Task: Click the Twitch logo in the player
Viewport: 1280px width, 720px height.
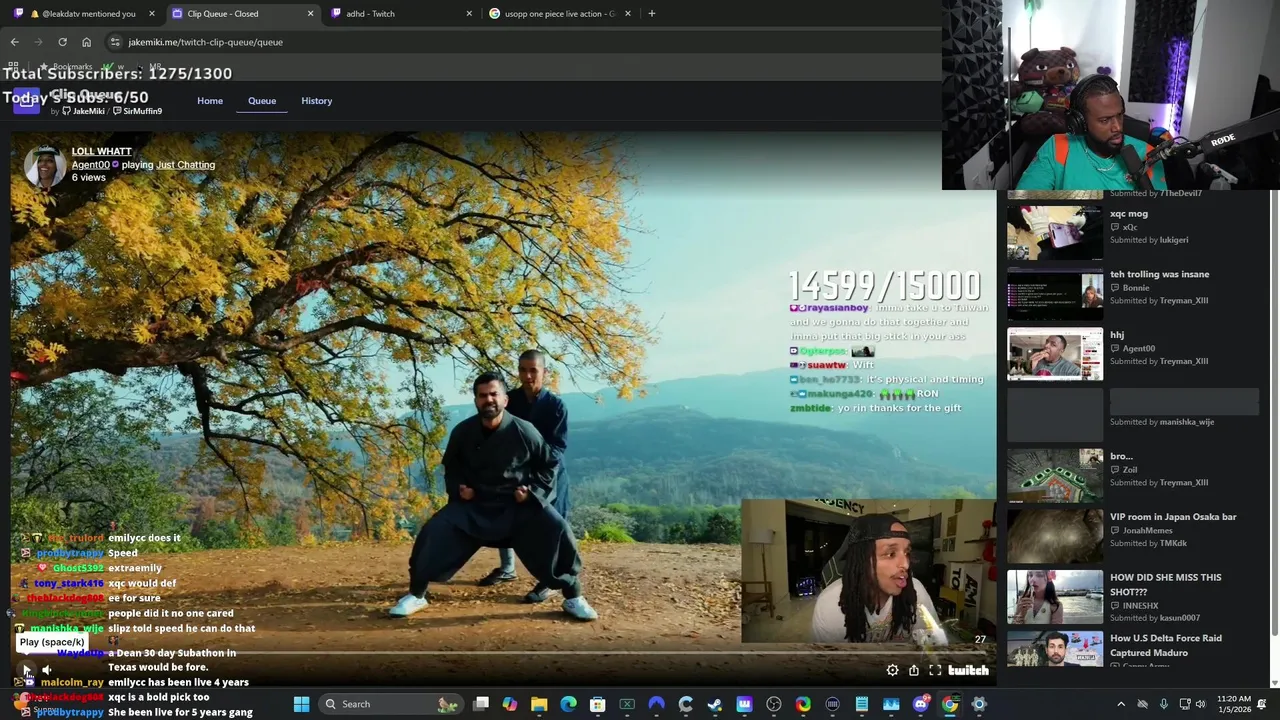Action: 968,670
